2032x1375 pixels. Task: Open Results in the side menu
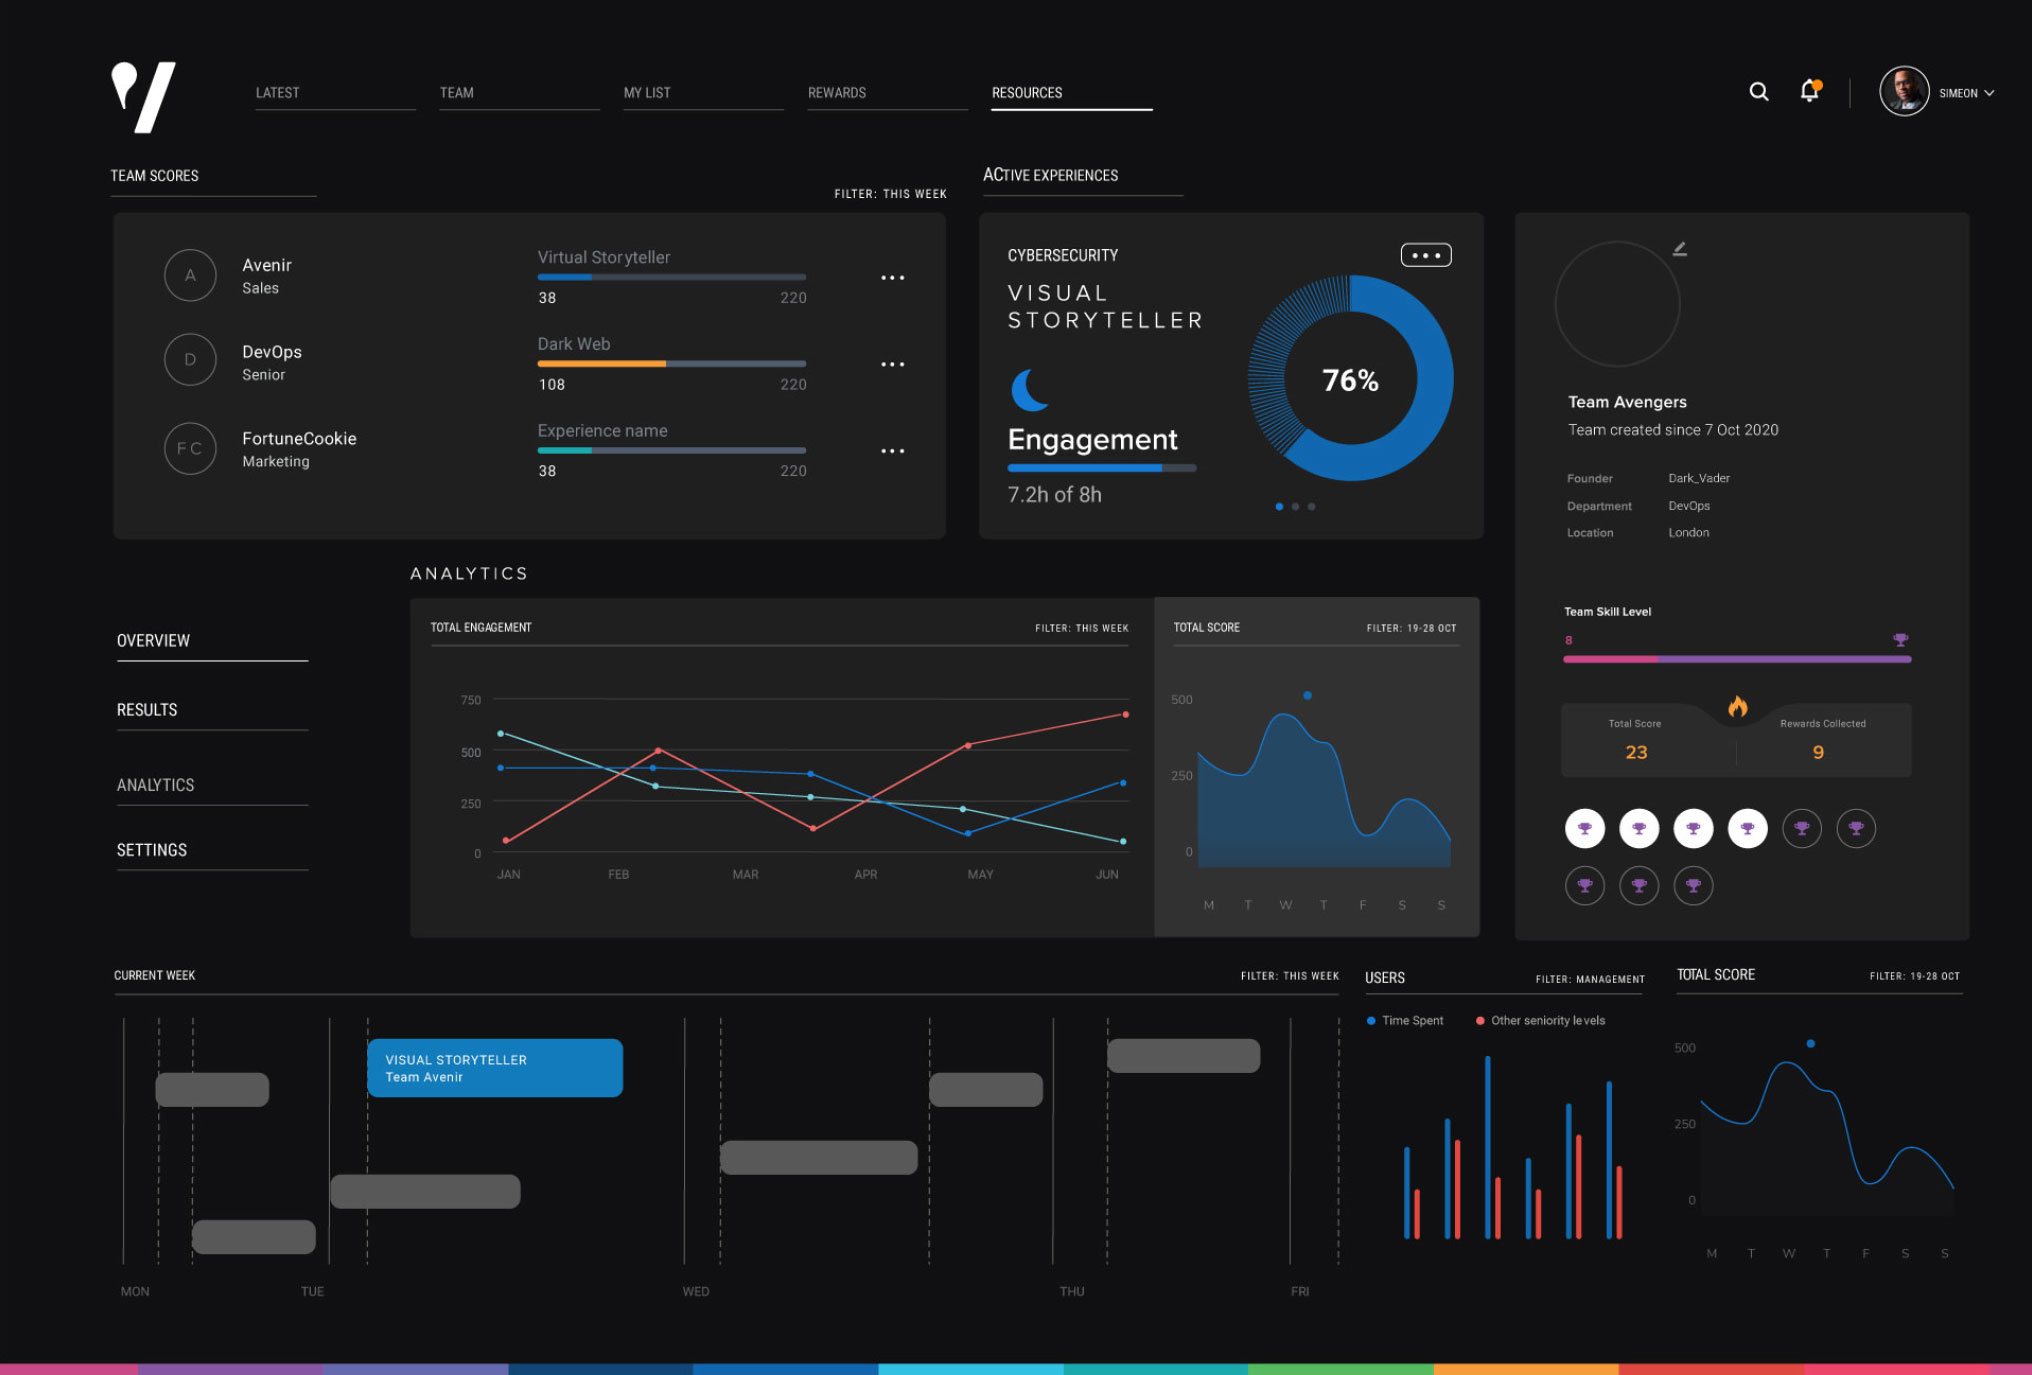point(147,710)
